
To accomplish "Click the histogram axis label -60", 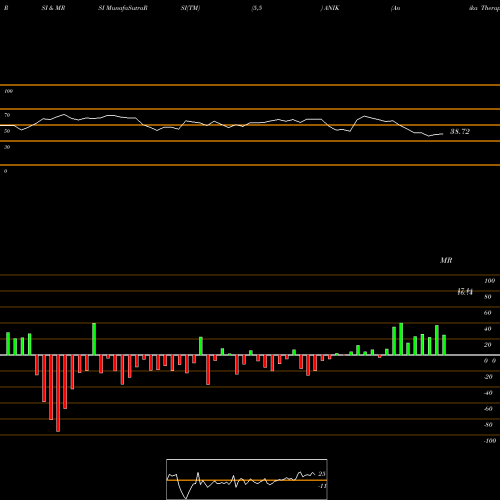I will tap(488, 409).
